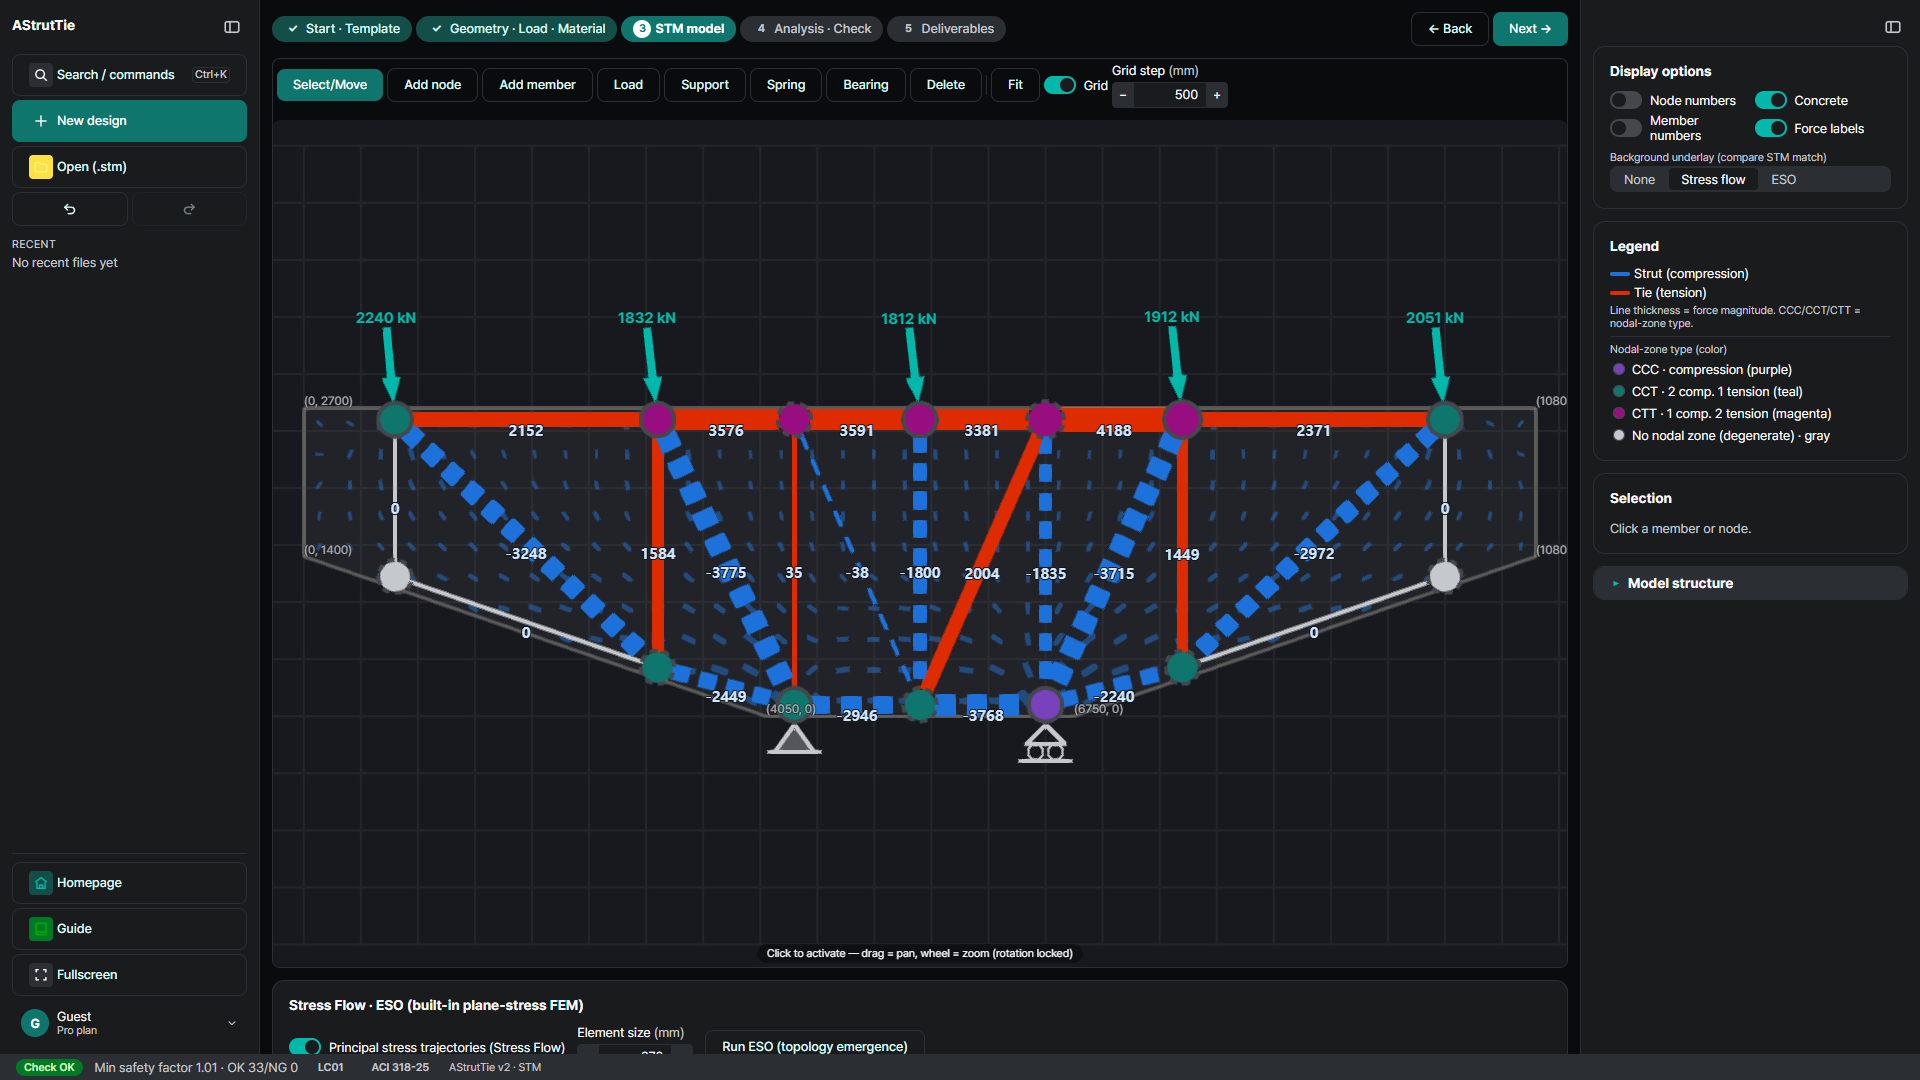This screenshot has width=1920, height=1080.
Task: Expand the Model structure section
Action: [x=1750, y=583]
